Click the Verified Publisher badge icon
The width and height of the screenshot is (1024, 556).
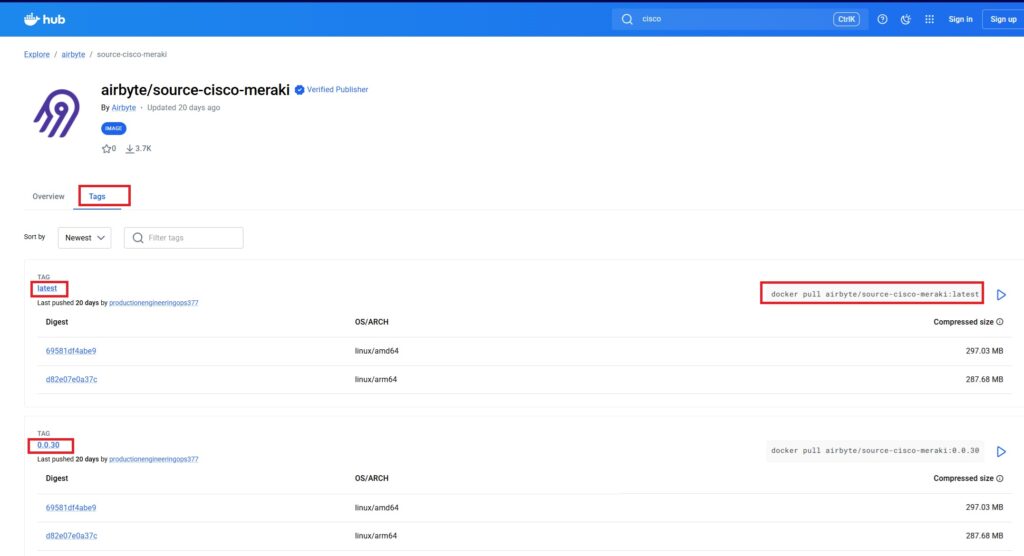pyautogui.click(x=299, y=90)
